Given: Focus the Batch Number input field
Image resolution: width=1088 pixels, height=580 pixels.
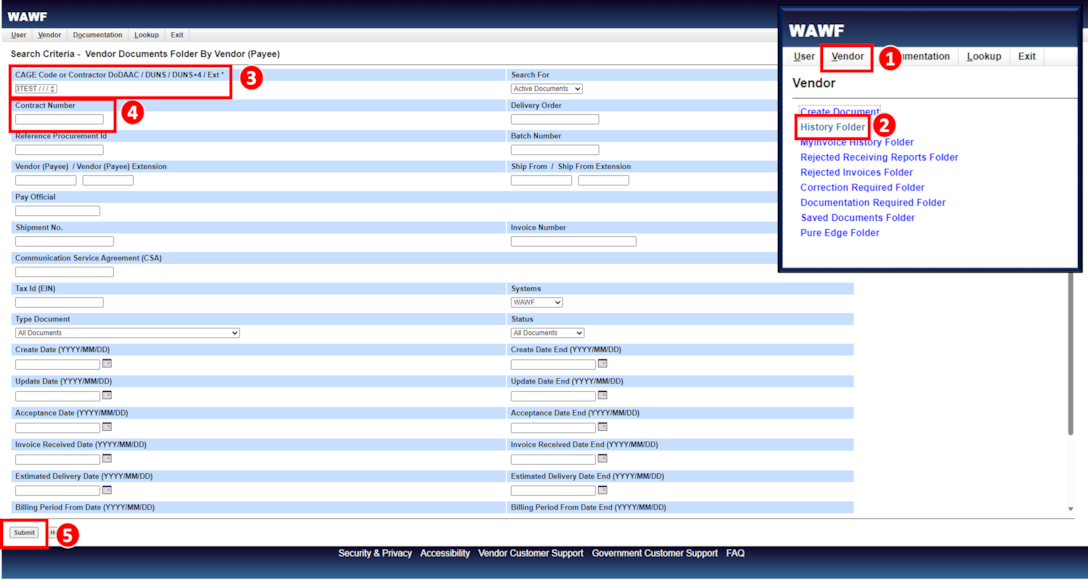Looking at the screenshot, I should click(555, 150).
